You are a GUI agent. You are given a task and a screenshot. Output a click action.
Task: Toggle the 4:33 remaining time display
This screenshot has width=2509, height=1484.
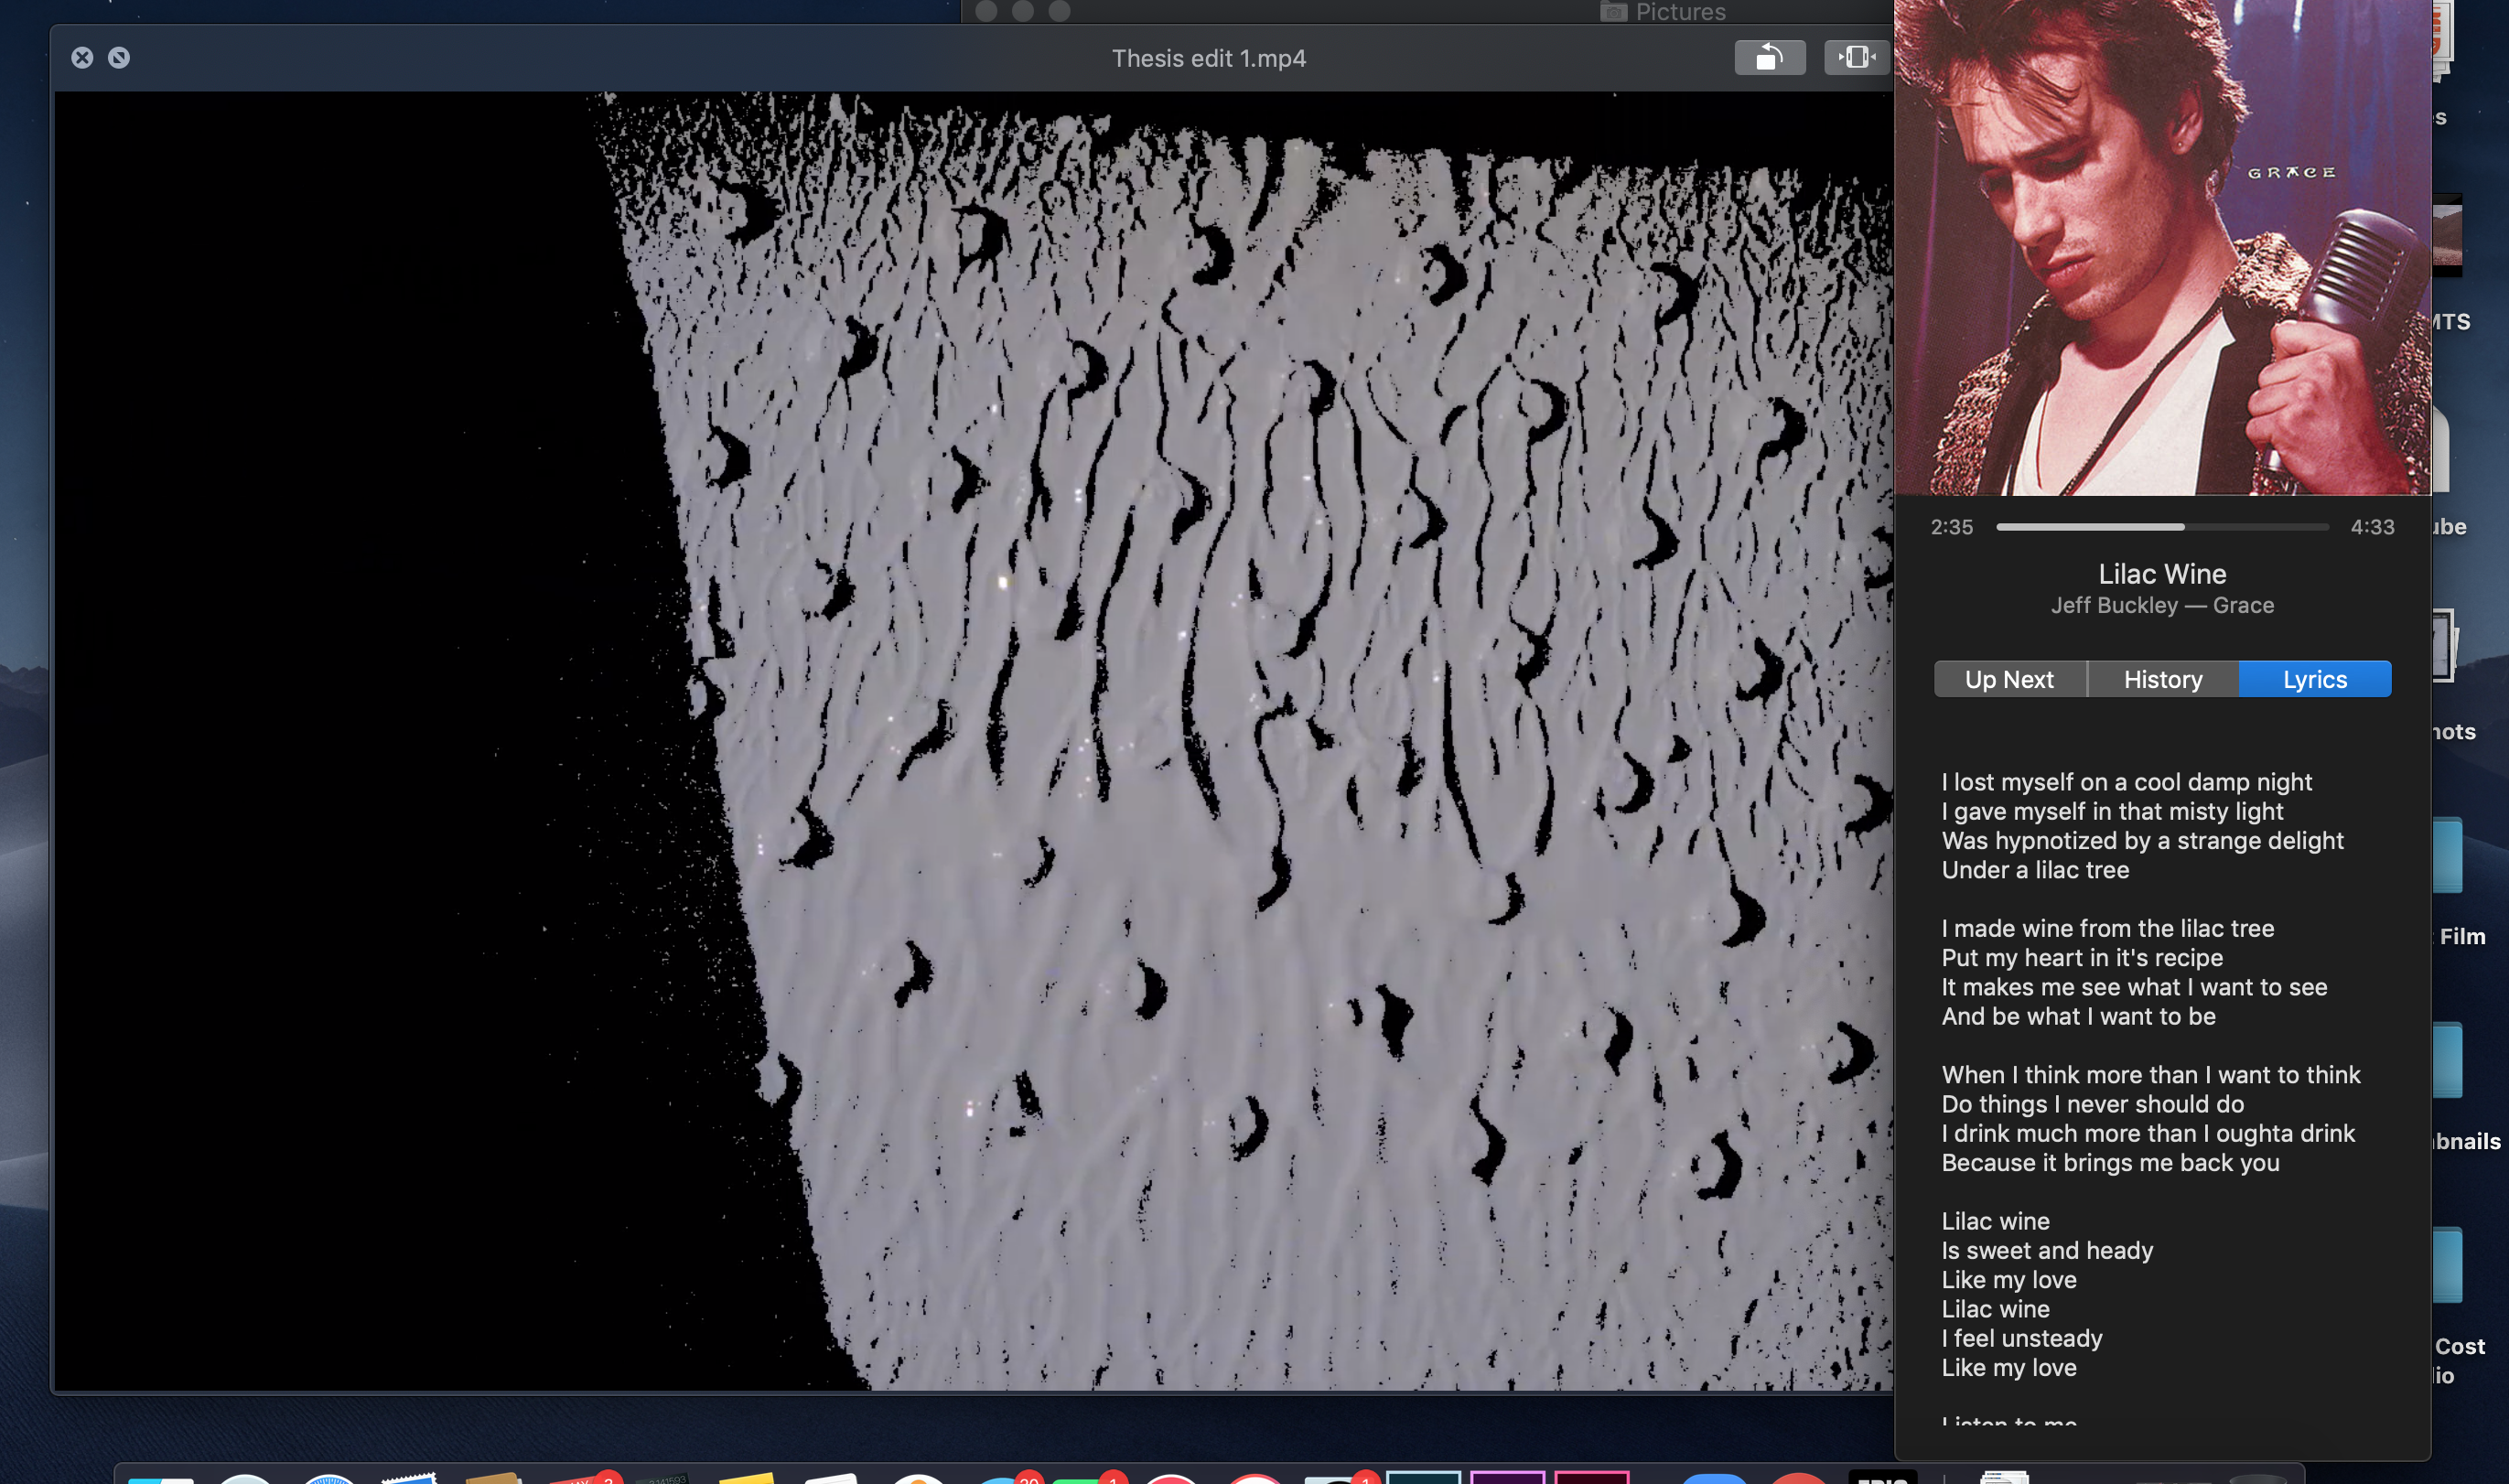click(2371, 527)
